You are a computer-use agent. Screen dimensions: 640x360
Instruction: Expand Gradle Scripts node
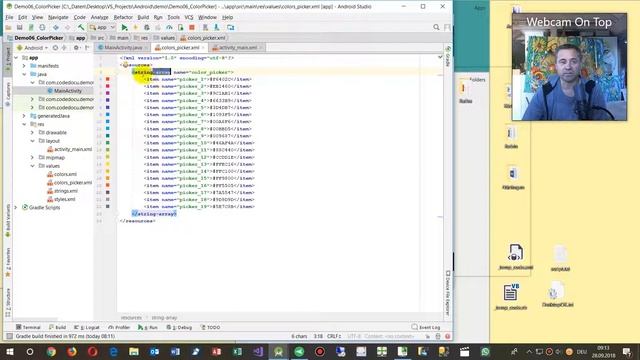16,207
